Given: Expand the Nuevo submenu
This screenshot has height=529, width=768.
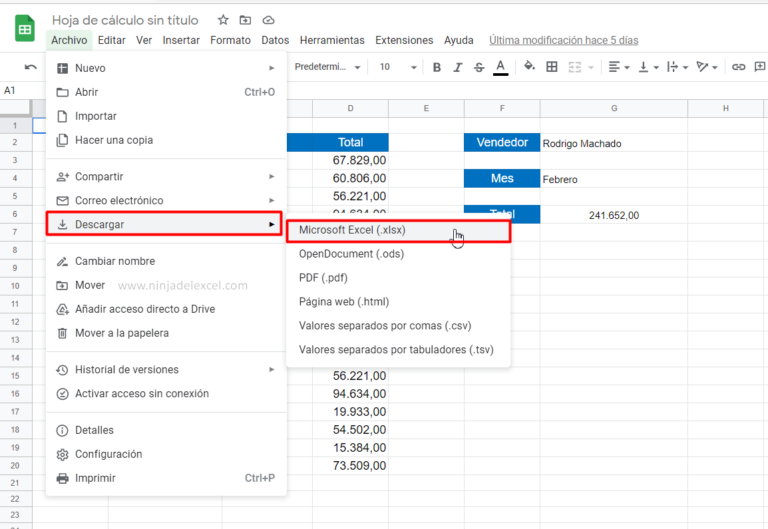Looking at the screenshot, I should click(166, 68).
